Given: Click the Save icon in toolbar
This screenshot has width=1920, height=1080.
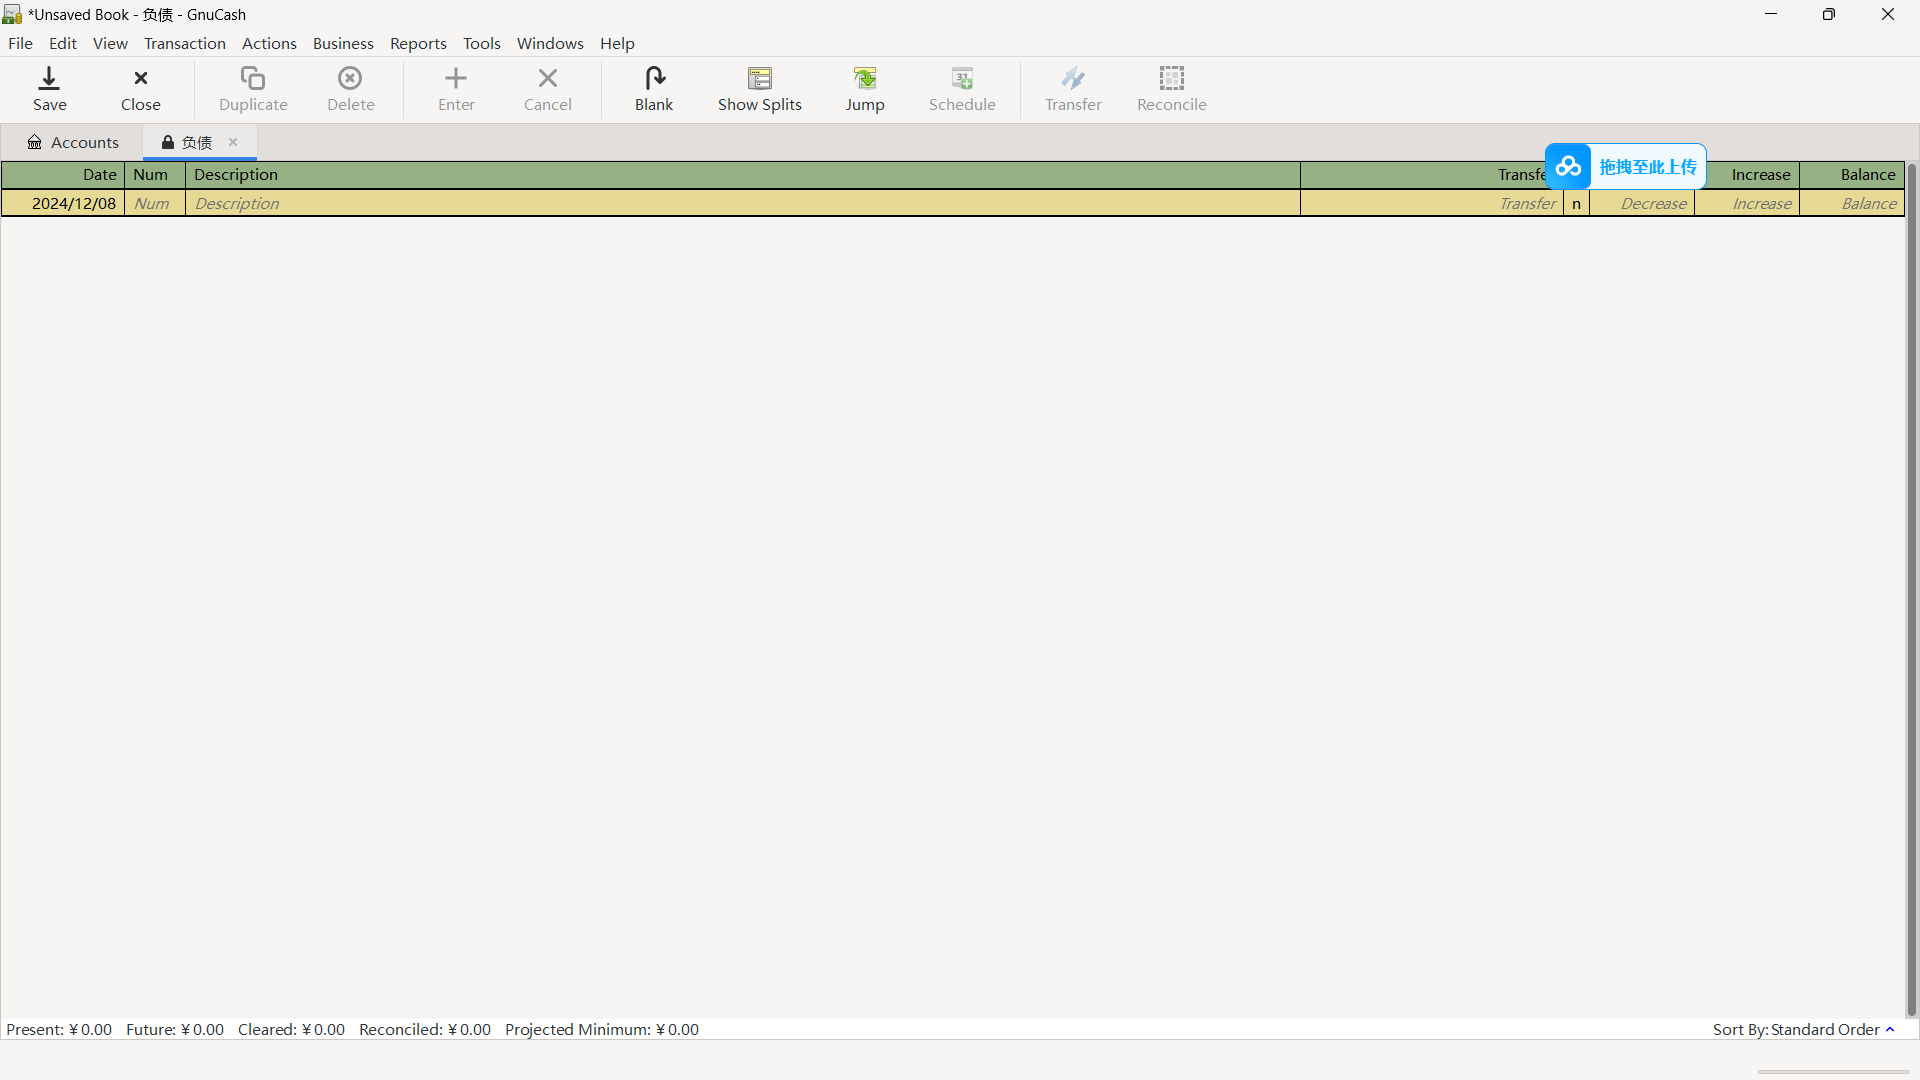Looking at the screenshot, I should tap(49, 87).
